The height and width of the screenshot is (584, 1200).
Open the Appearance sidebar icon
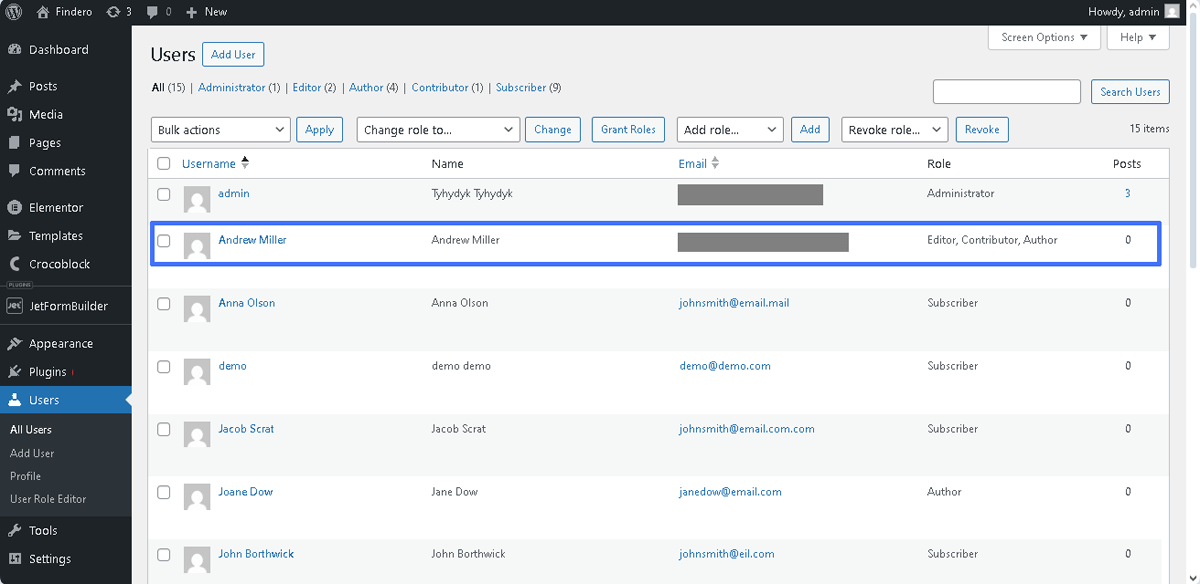coord(14,343)
